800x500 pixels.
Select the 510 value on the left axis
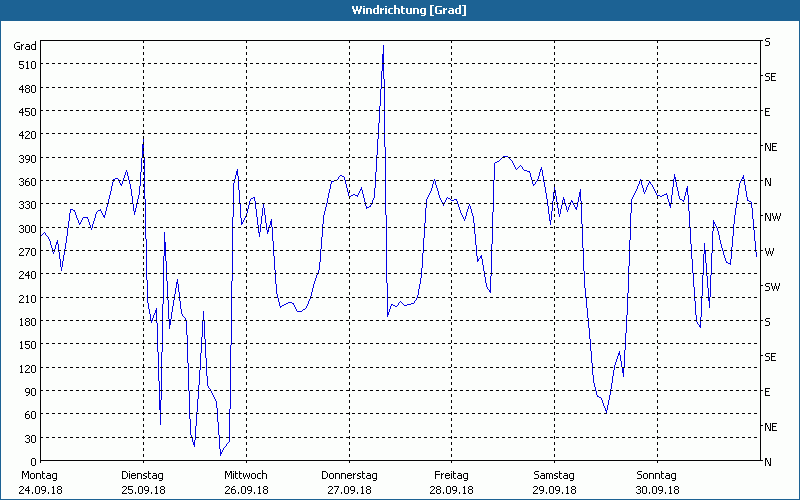tap(28, 65)
